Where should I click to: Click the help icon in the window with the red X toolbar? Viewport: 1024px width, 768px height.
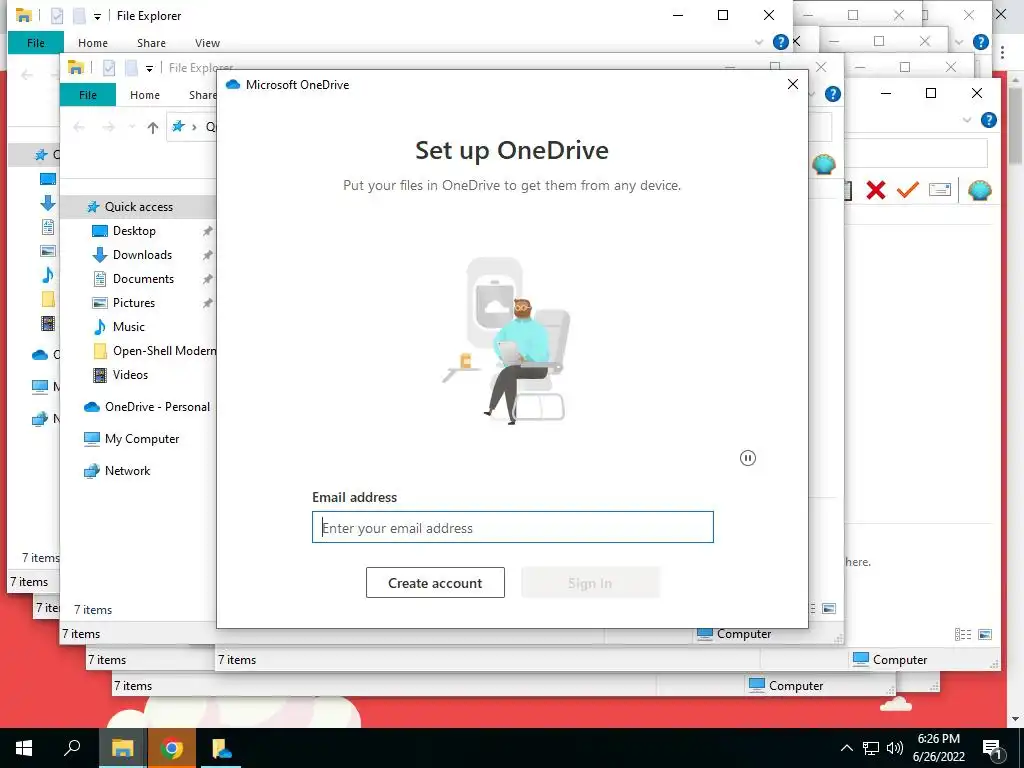tap(989, 120)
